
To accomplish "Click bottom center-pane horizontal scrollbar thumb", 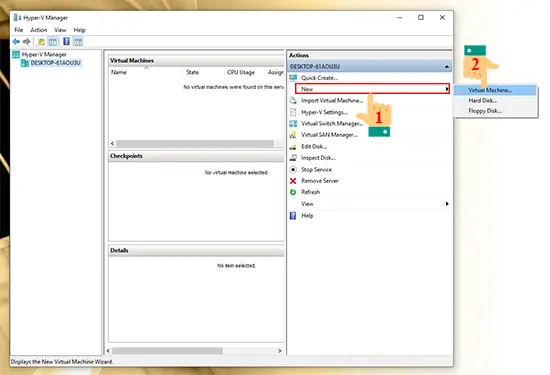I will 167,351.
